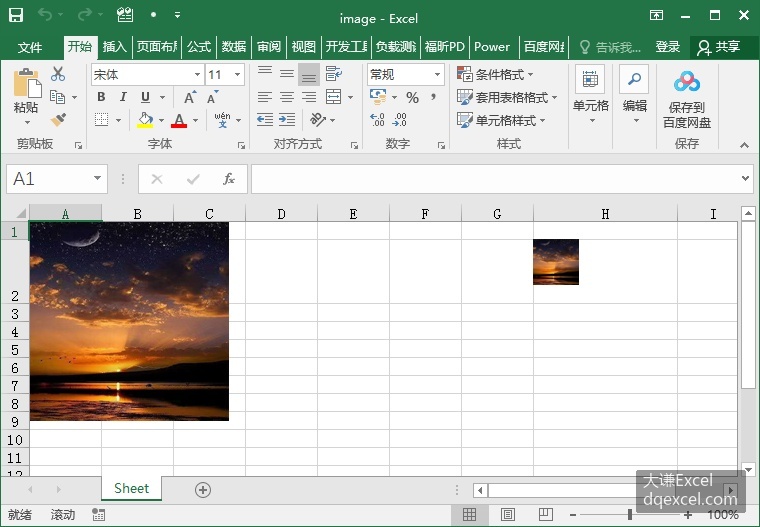Screen dimensions: 760x527
Task: Expand the 单元格样式 menu
Action: (501, 120)
